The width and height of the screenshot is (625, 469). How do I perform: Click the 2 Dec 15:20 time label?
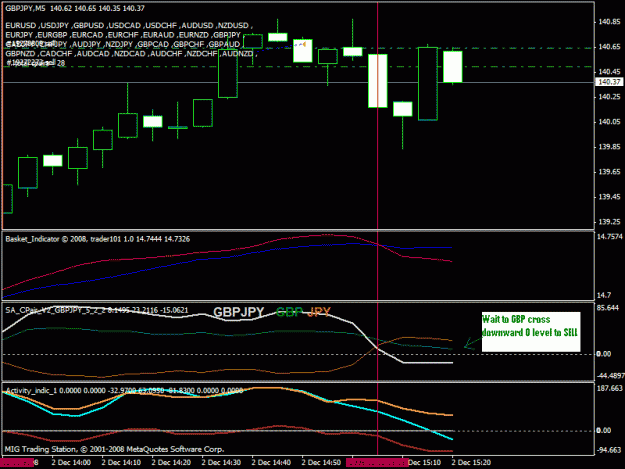[x=471, y=463]
